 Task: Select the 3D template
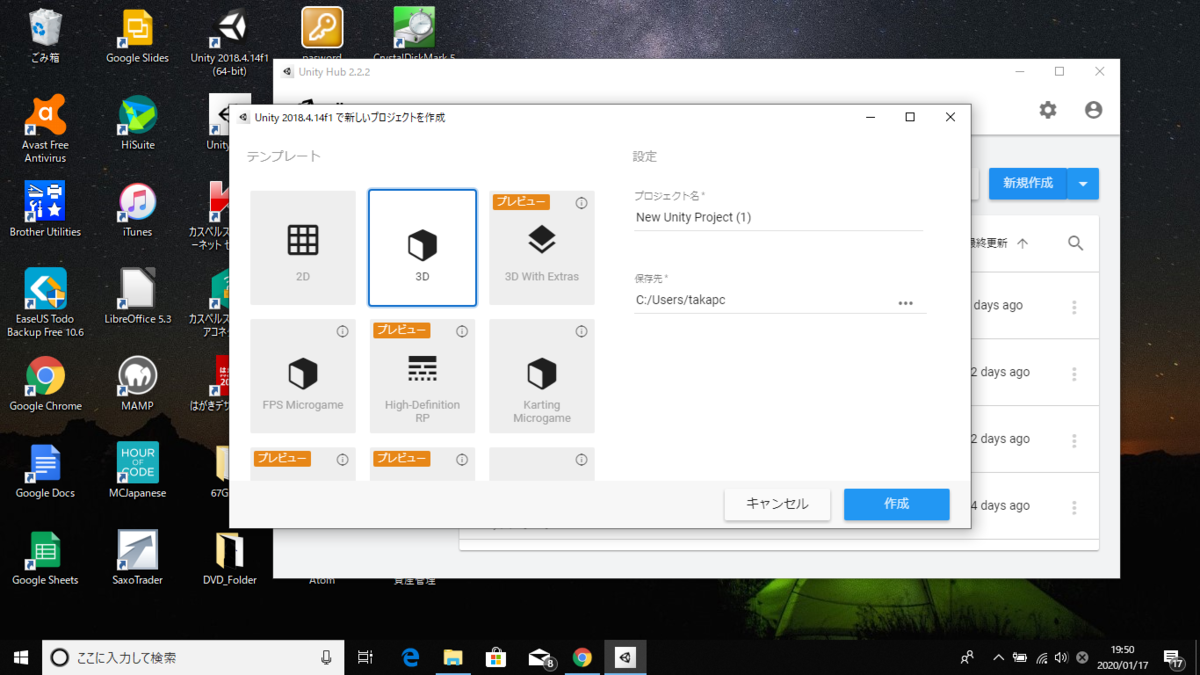[423, 248]
